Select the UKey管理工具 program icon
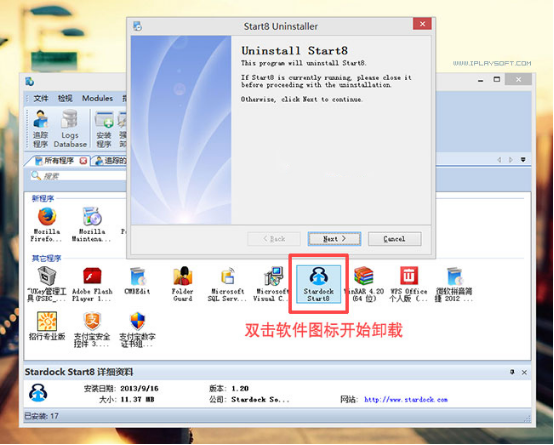The width and height of the screenshot is (554, 445). pyautogui.click(x=47, y=284)
